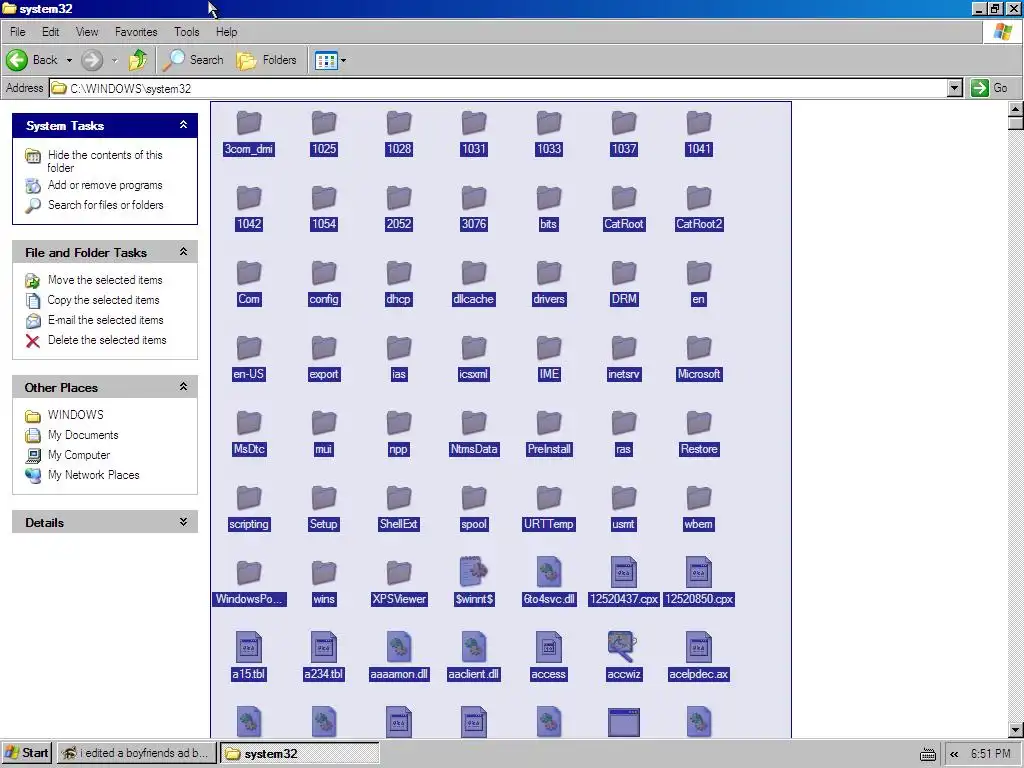This screenshot has width=1024, height=768.
Task: Click the system clock showing 6:51 PM
Action: pyautogui.click(x=990, y=754)
